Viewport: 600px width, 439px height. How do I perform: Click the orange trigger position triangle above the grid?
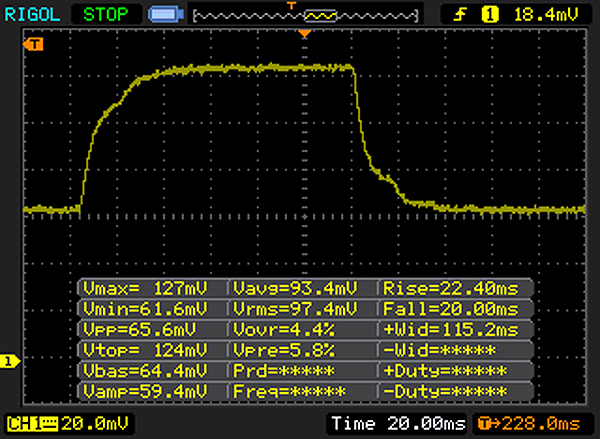306,35
